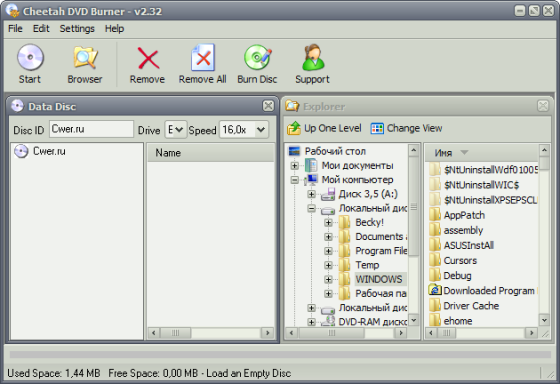Image resolution: width=560 pixels, height=384 pixels.
Task: Expand the WINDOWS folder node
Action: pos(328,279)
